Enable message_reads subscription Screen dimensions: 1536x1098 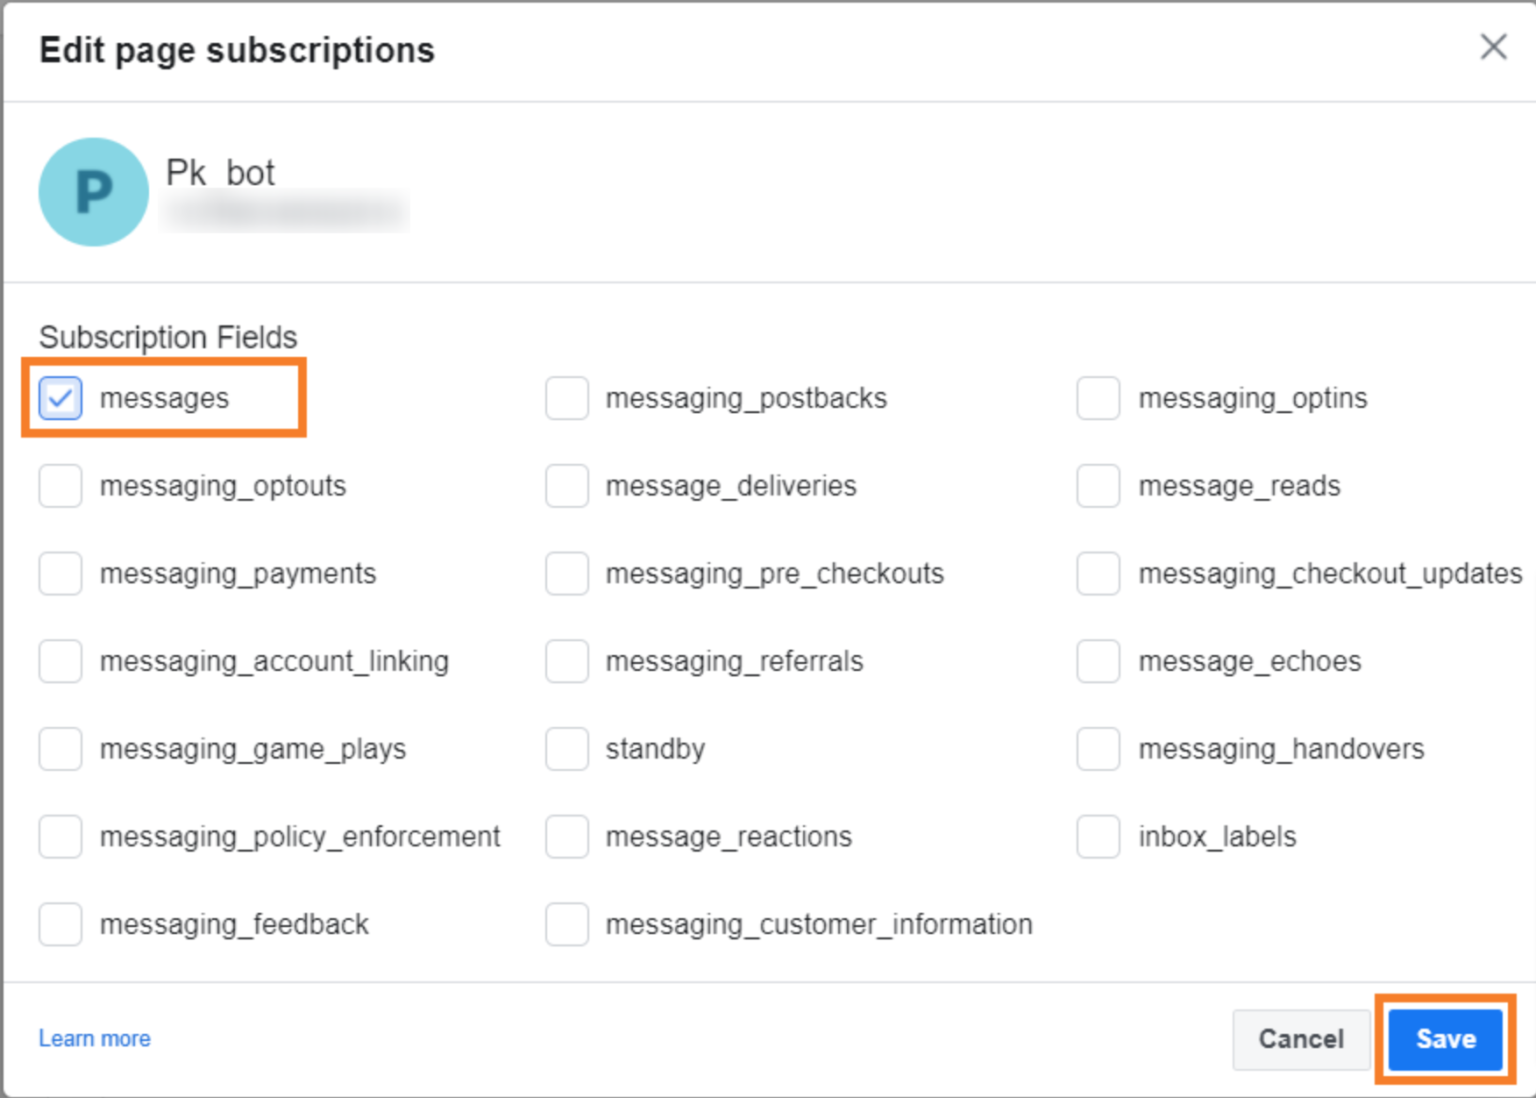point(1098,486)
